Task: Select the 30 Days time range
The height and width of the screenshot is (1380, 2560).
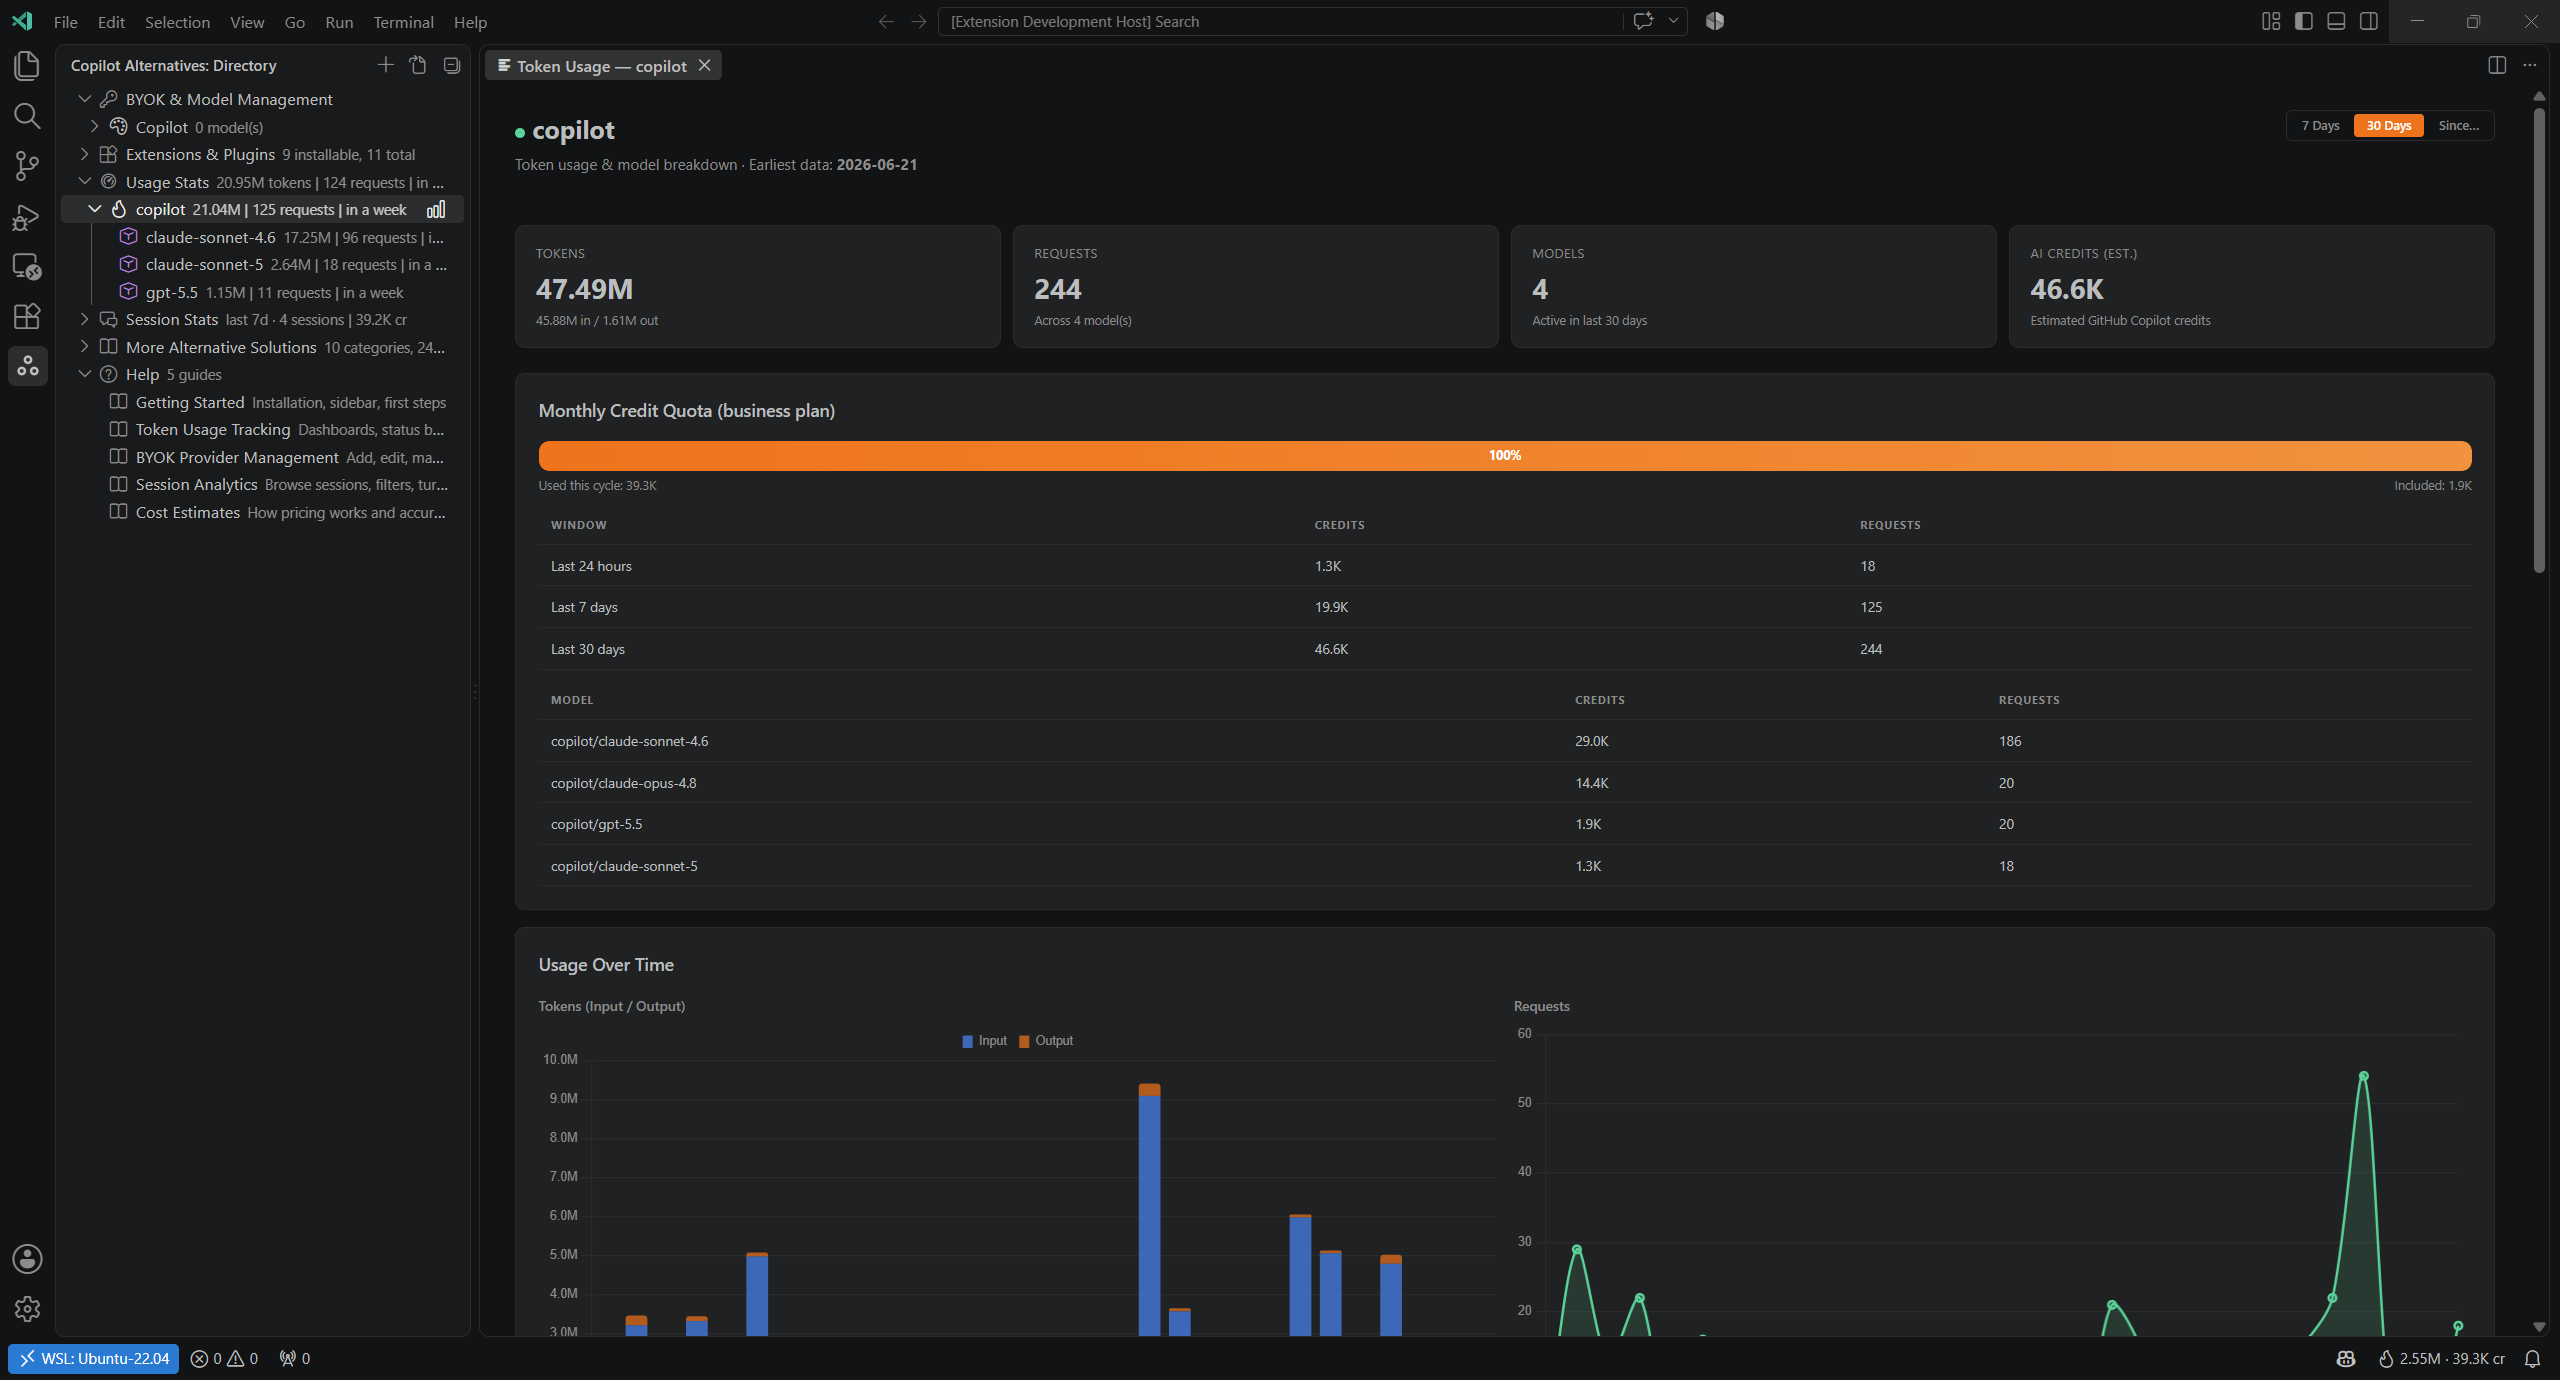Action: pos(2388,126)
